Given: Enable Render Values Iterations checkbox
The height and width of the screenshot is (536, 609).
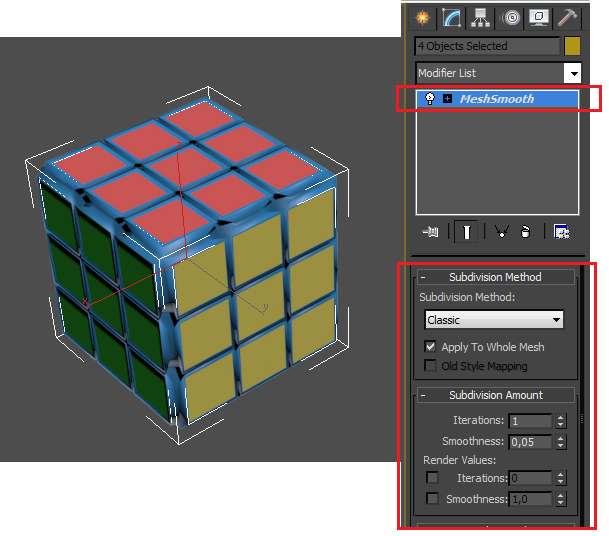Looking at the screenshot, I should 432,478.
